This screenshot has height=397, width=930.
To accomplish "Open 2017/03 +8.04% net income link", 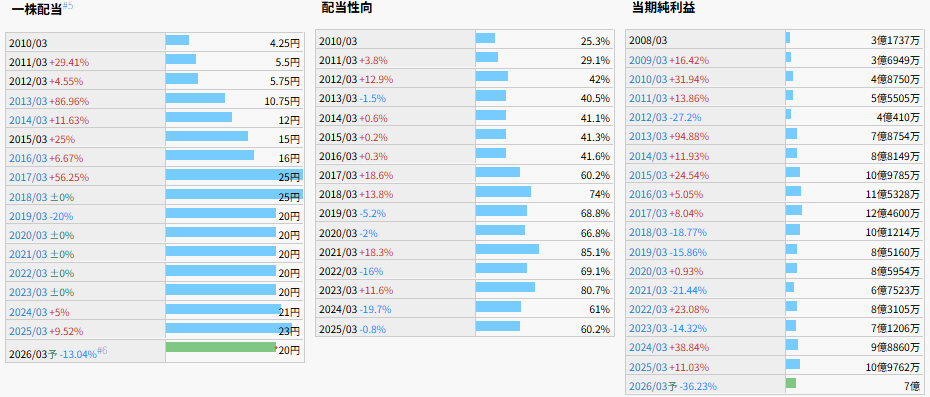I will (648, 213).
